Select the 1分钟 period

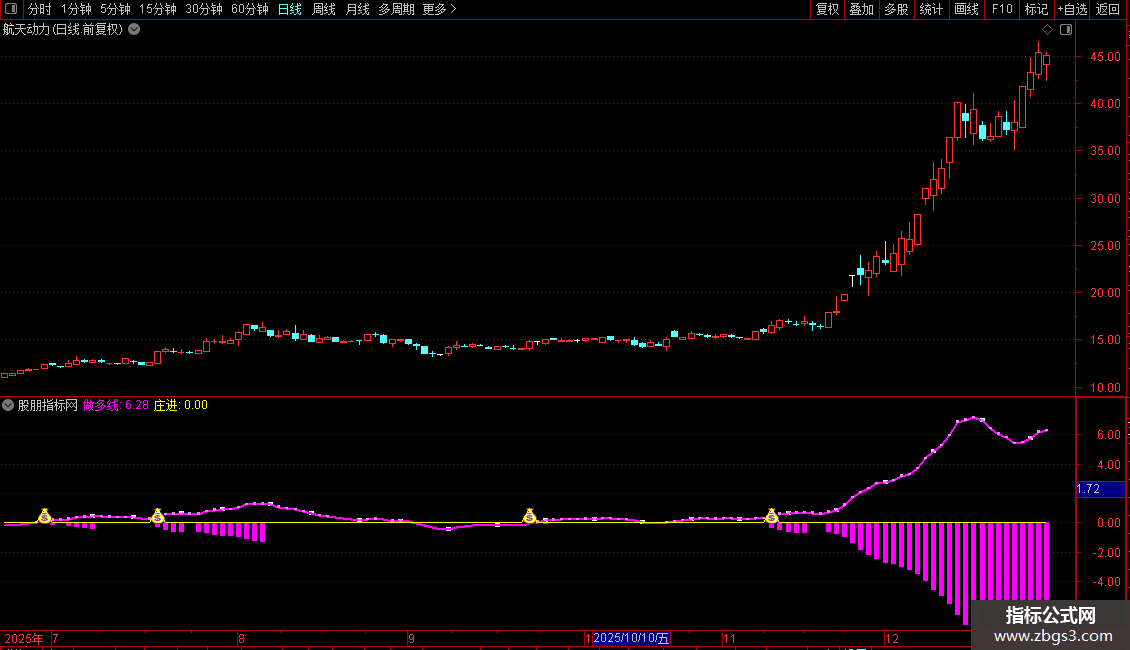(76, 9)
